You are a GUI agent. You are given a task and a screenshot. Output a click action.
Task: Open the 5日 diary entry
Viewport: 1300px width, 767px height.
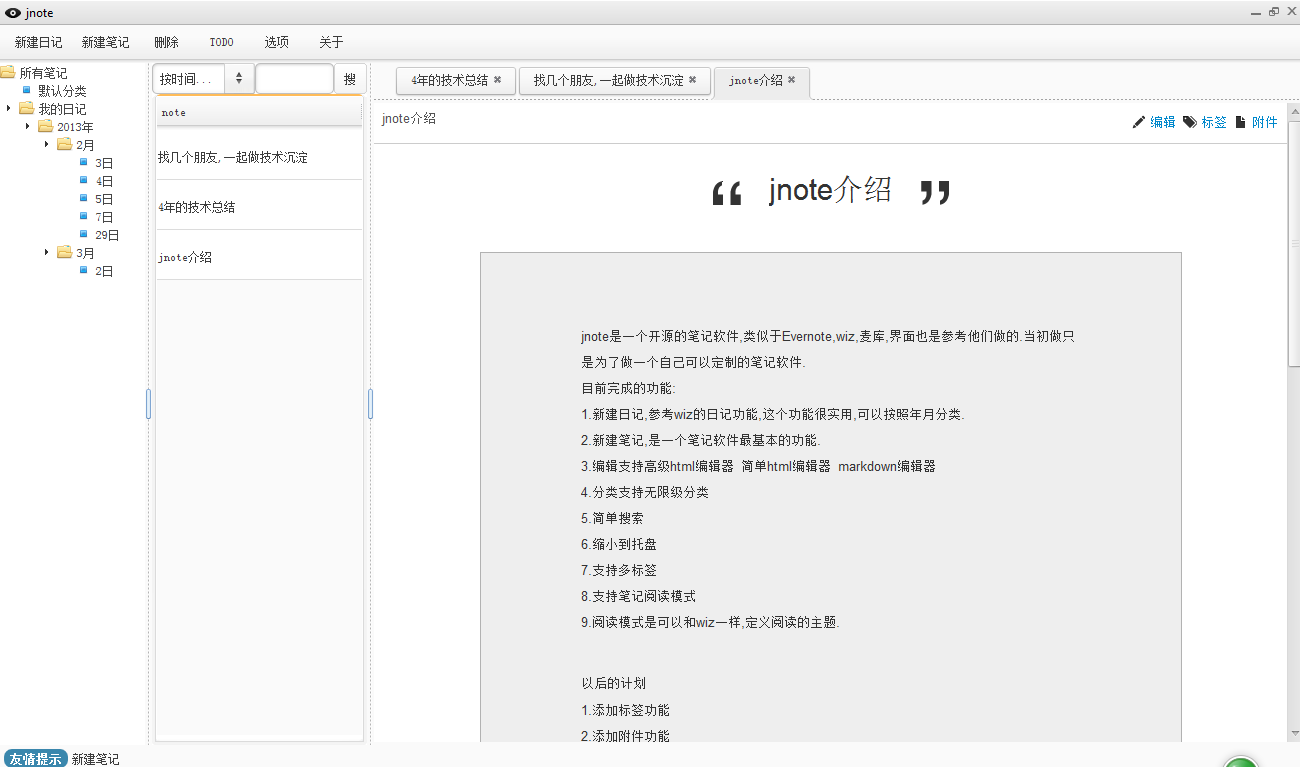click(x=104, y=199)
